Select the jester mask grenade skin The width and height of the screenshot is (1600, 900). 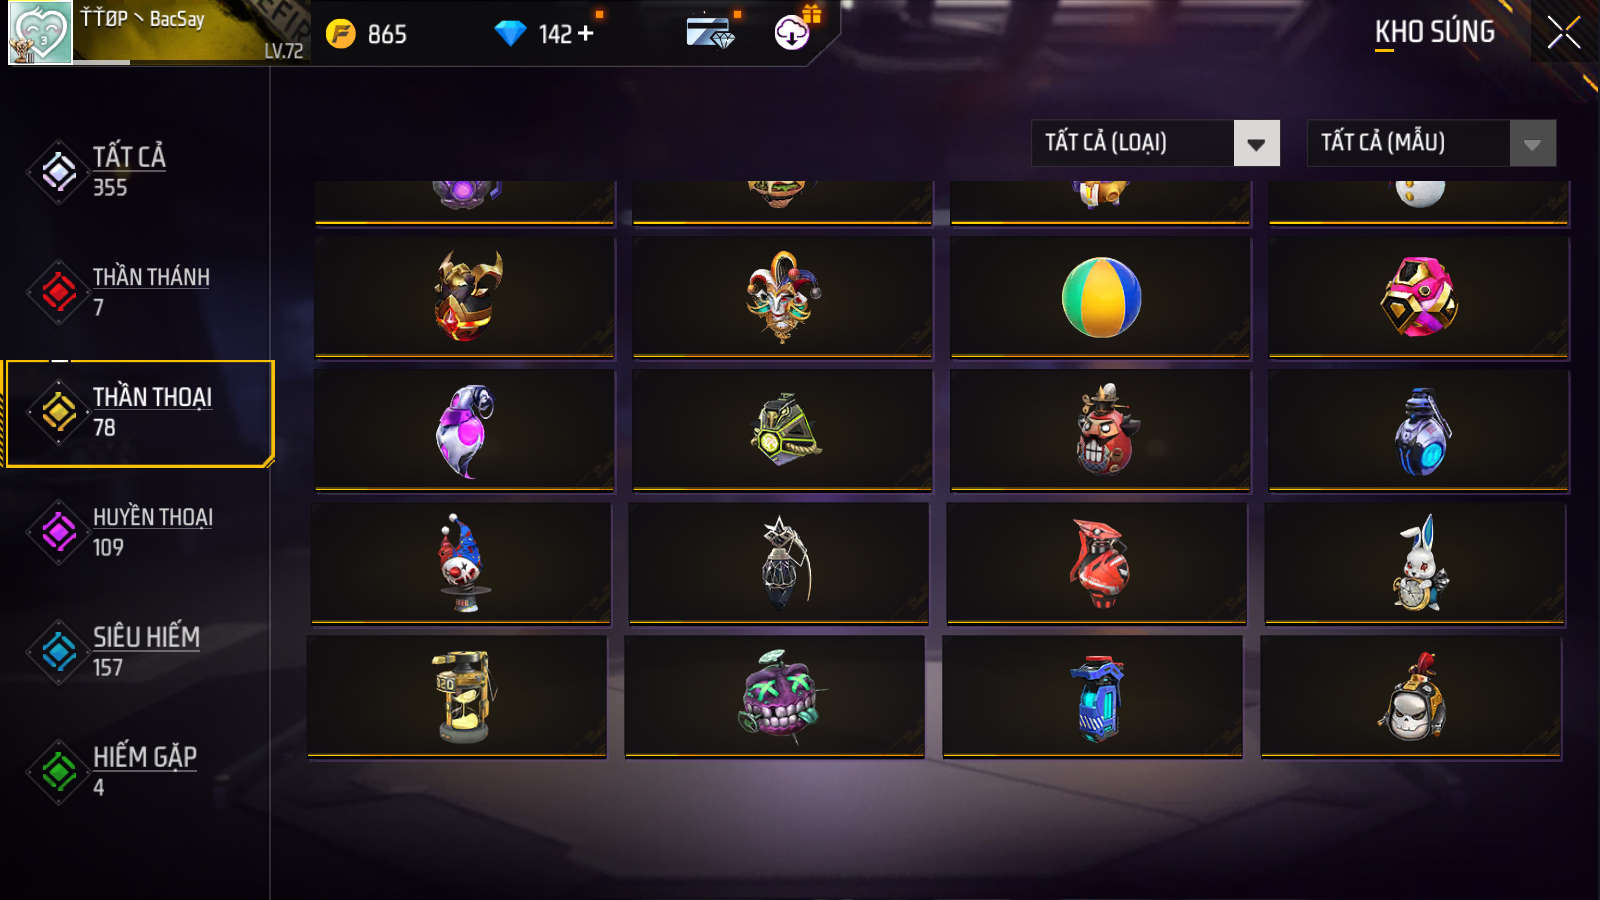pos(782,297)
